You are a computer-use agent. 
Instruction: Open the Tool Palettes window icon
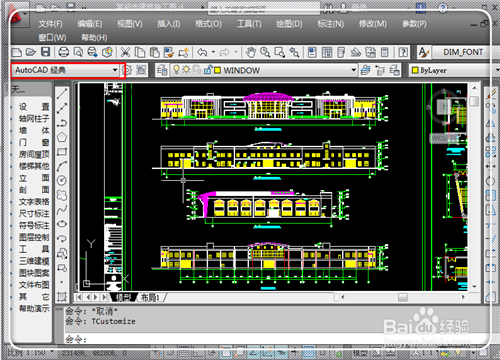341,52
